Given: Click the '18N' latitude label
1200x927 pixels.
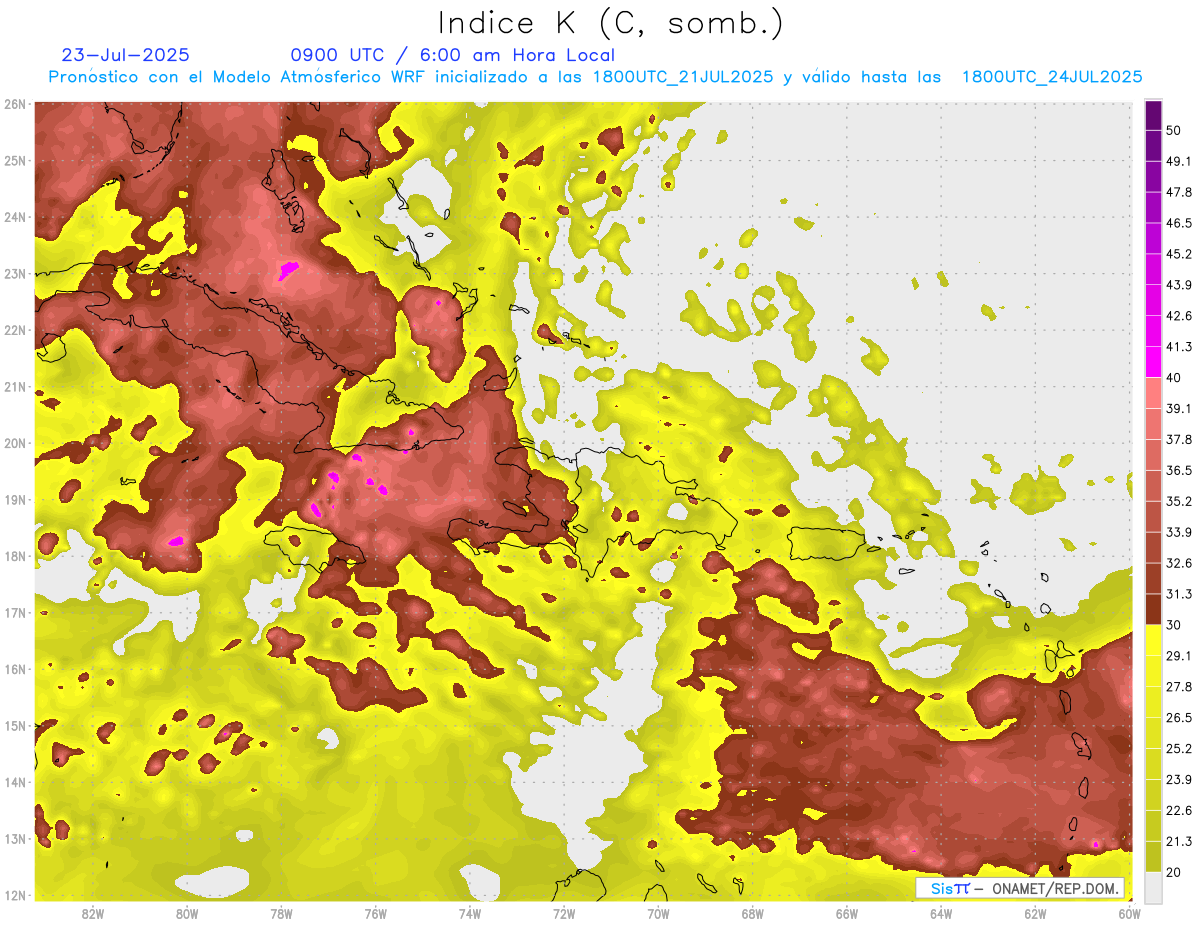Looking at the screenshot, I should [x=15, y=556].
